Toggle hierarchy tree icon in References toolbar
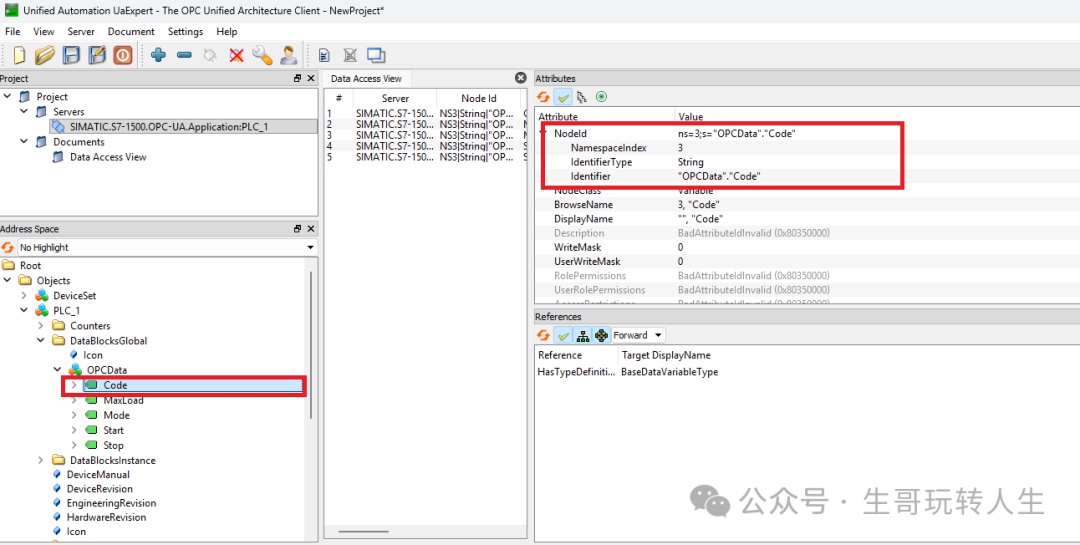 pyautogui.click(x=582, y=336)
